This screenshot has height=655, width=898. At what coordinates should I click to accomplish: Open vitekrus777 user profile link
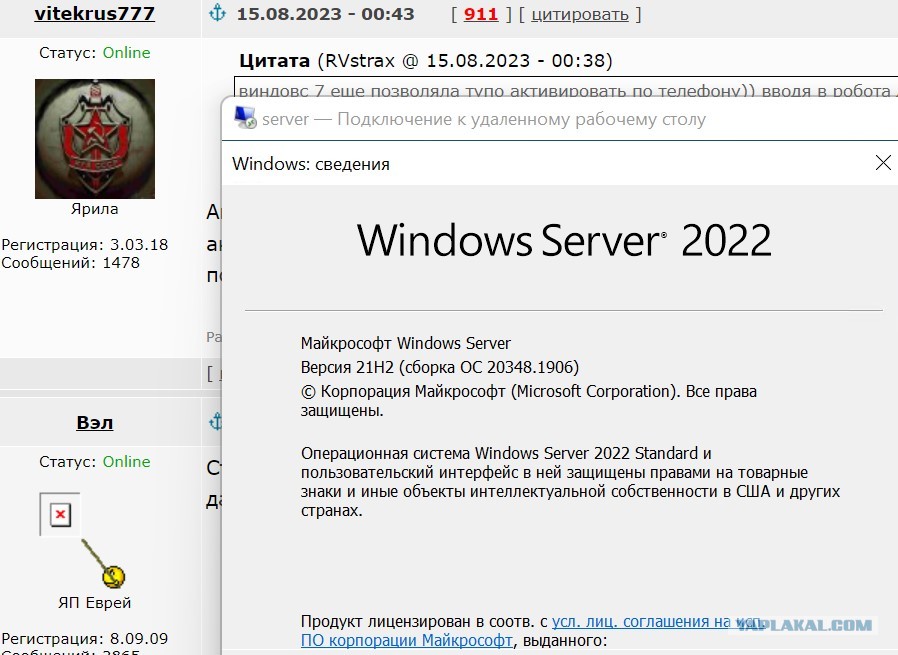point(94,13)
